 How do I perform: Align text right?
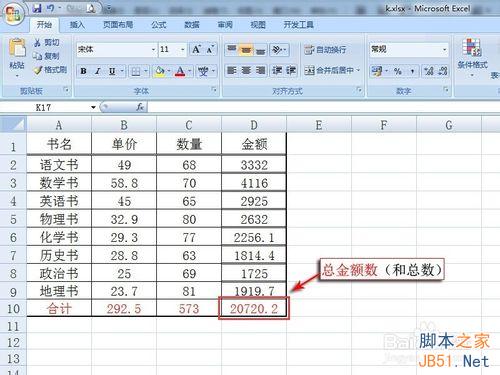(x=260, y=70)
